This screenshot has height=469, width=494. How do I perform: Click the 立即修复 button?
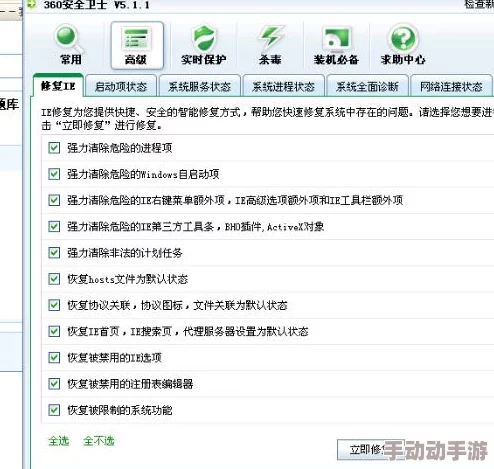370,450
